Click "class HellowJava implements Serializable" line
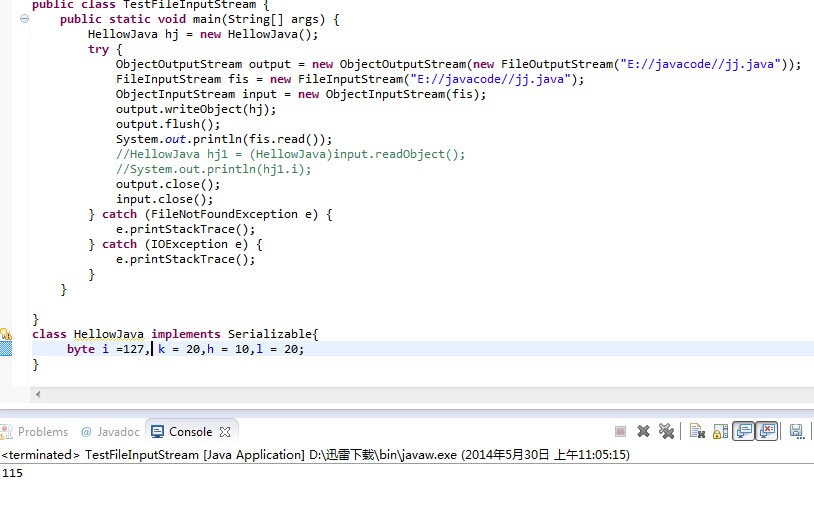 pos(175,334)
